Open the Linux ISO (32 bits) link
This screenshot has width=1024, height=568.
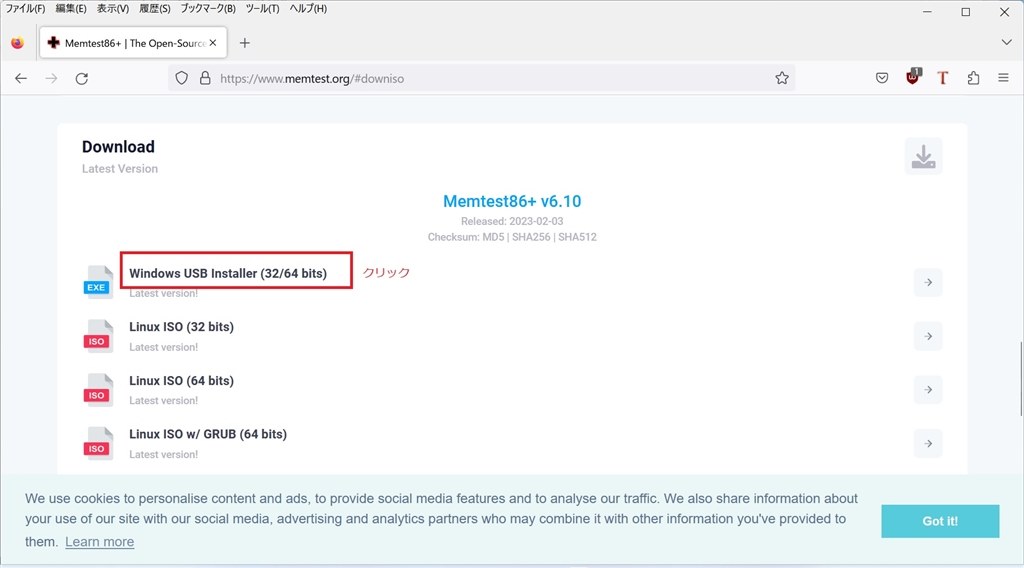[182, 326]
